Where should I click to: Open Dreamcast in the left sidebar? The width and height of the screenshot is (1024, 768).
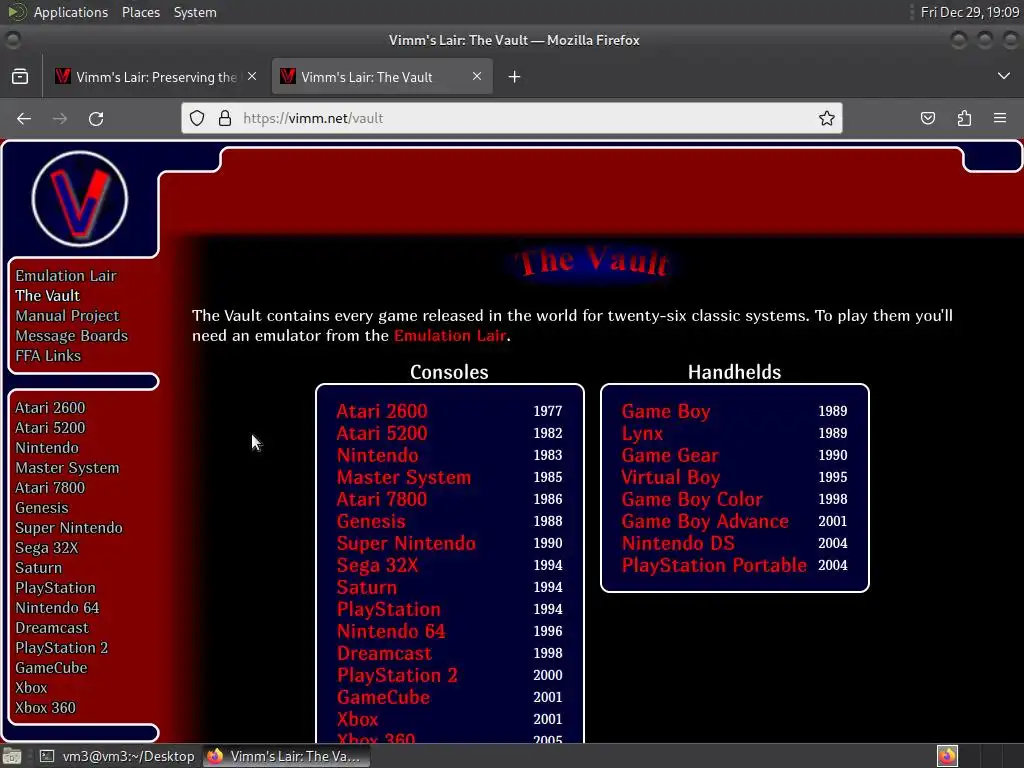(x=52, y=628)
